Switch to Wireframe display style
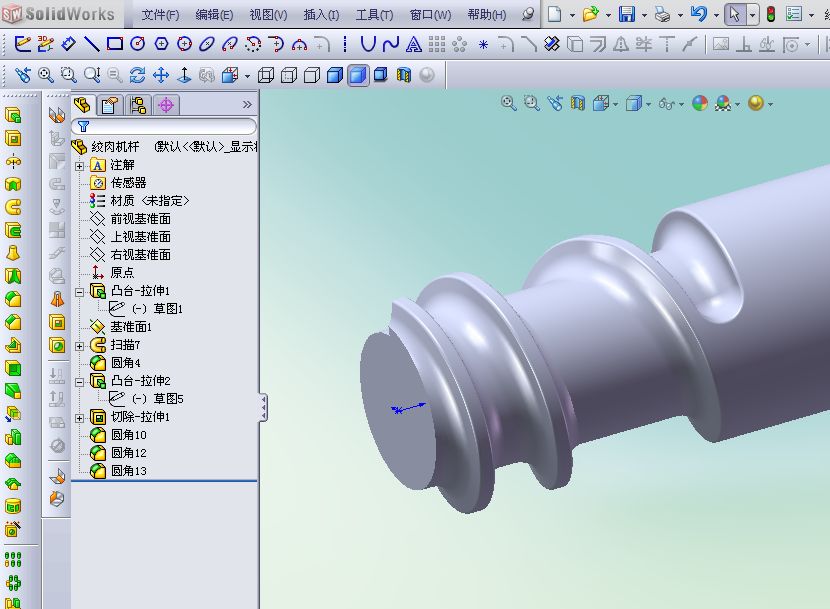Viewport: 830px width, 609px height. pyautogui.click(x=265, y=75)
